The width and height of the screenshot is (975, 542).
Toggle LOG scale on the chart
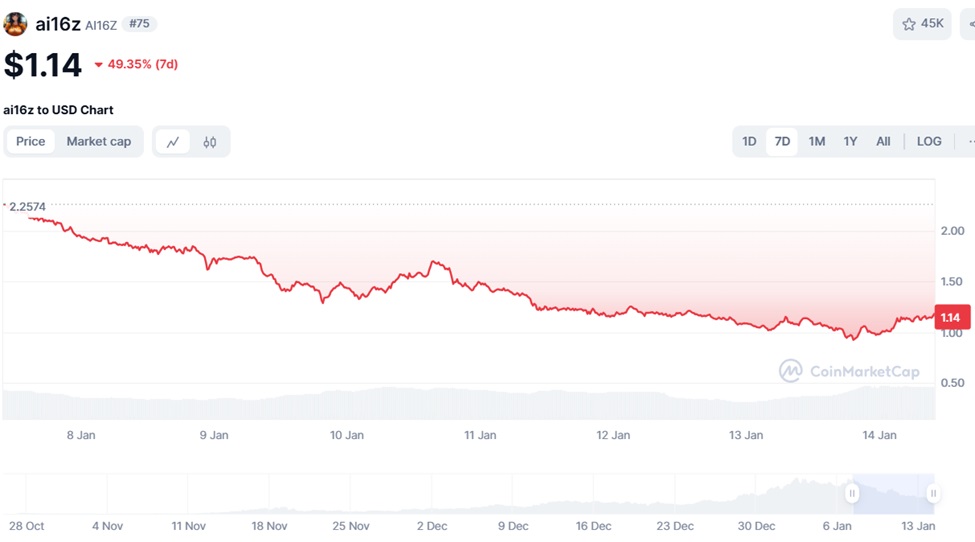pos(929,142)
